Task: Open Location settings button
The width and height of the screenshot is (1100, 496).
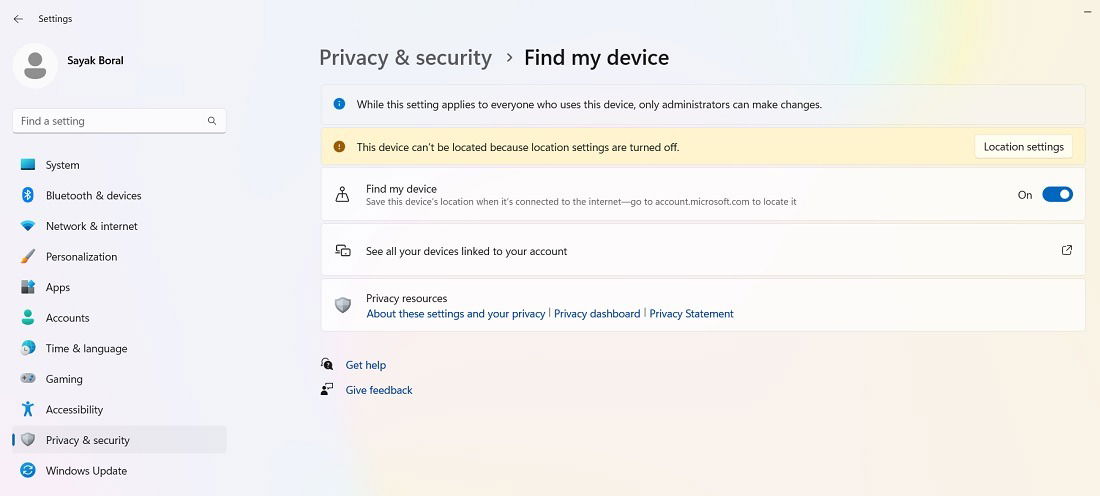Action: [1024, 147]
